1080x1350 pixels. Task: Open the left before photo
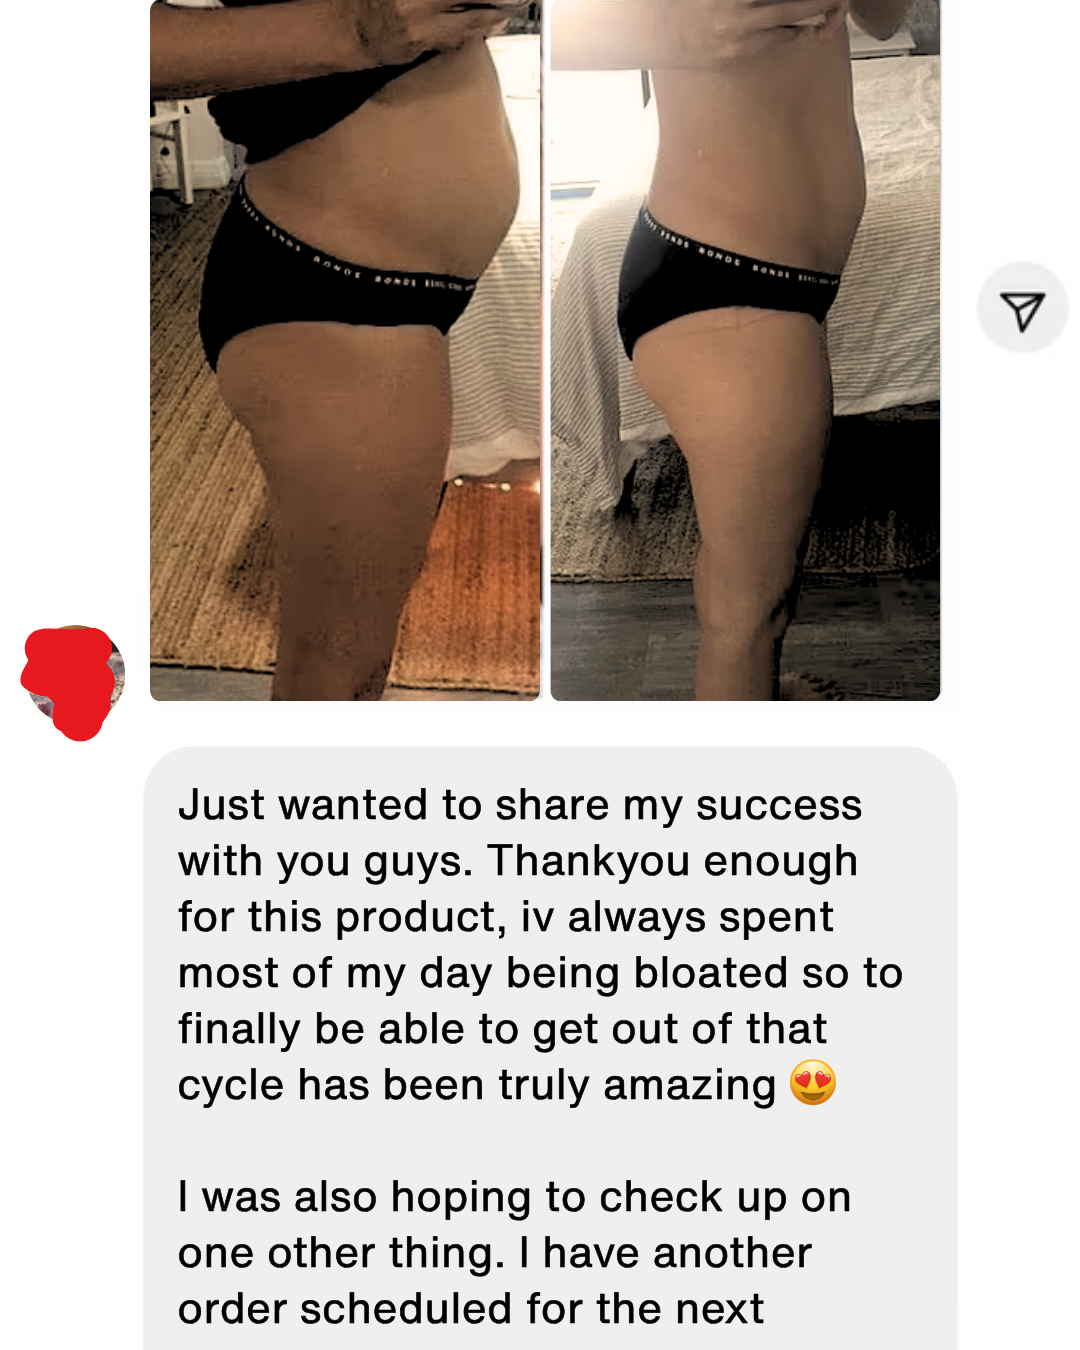345,350
